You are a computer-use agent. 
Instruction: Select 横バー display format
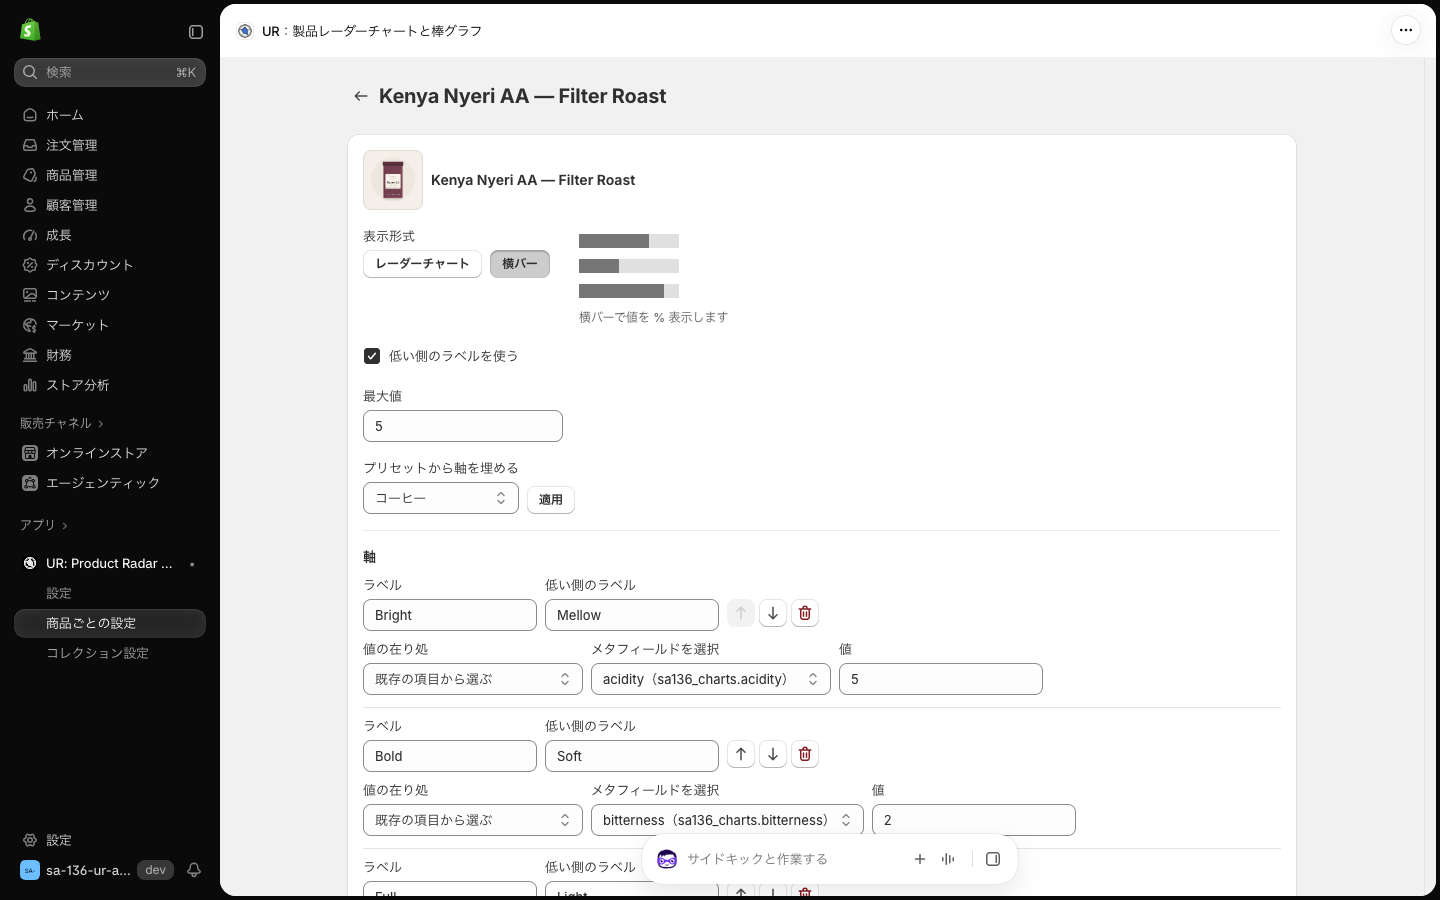point(520,264)
